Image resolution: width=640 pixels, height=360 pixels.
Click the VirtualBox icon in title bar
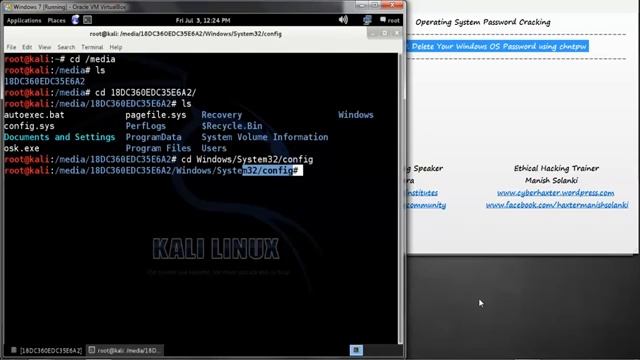pos(8,7)
